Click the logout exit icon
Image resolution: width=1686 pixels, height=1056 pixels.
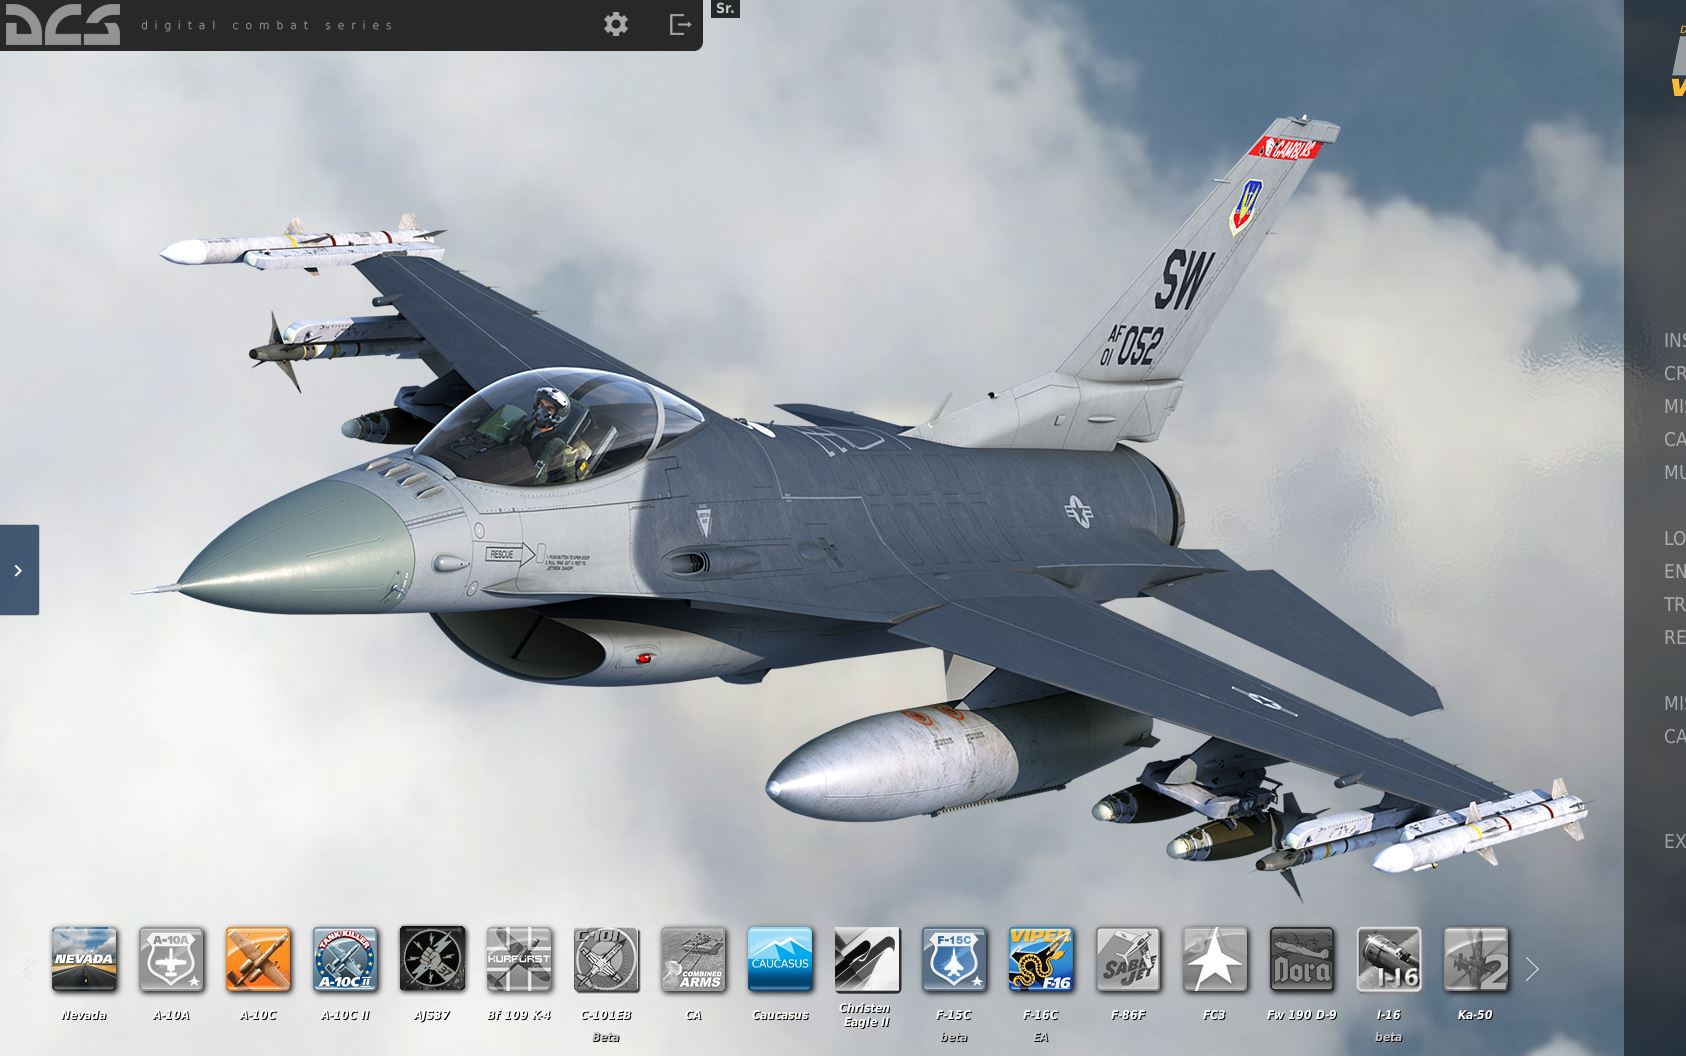pyautogui.click(x=680, y=24)
